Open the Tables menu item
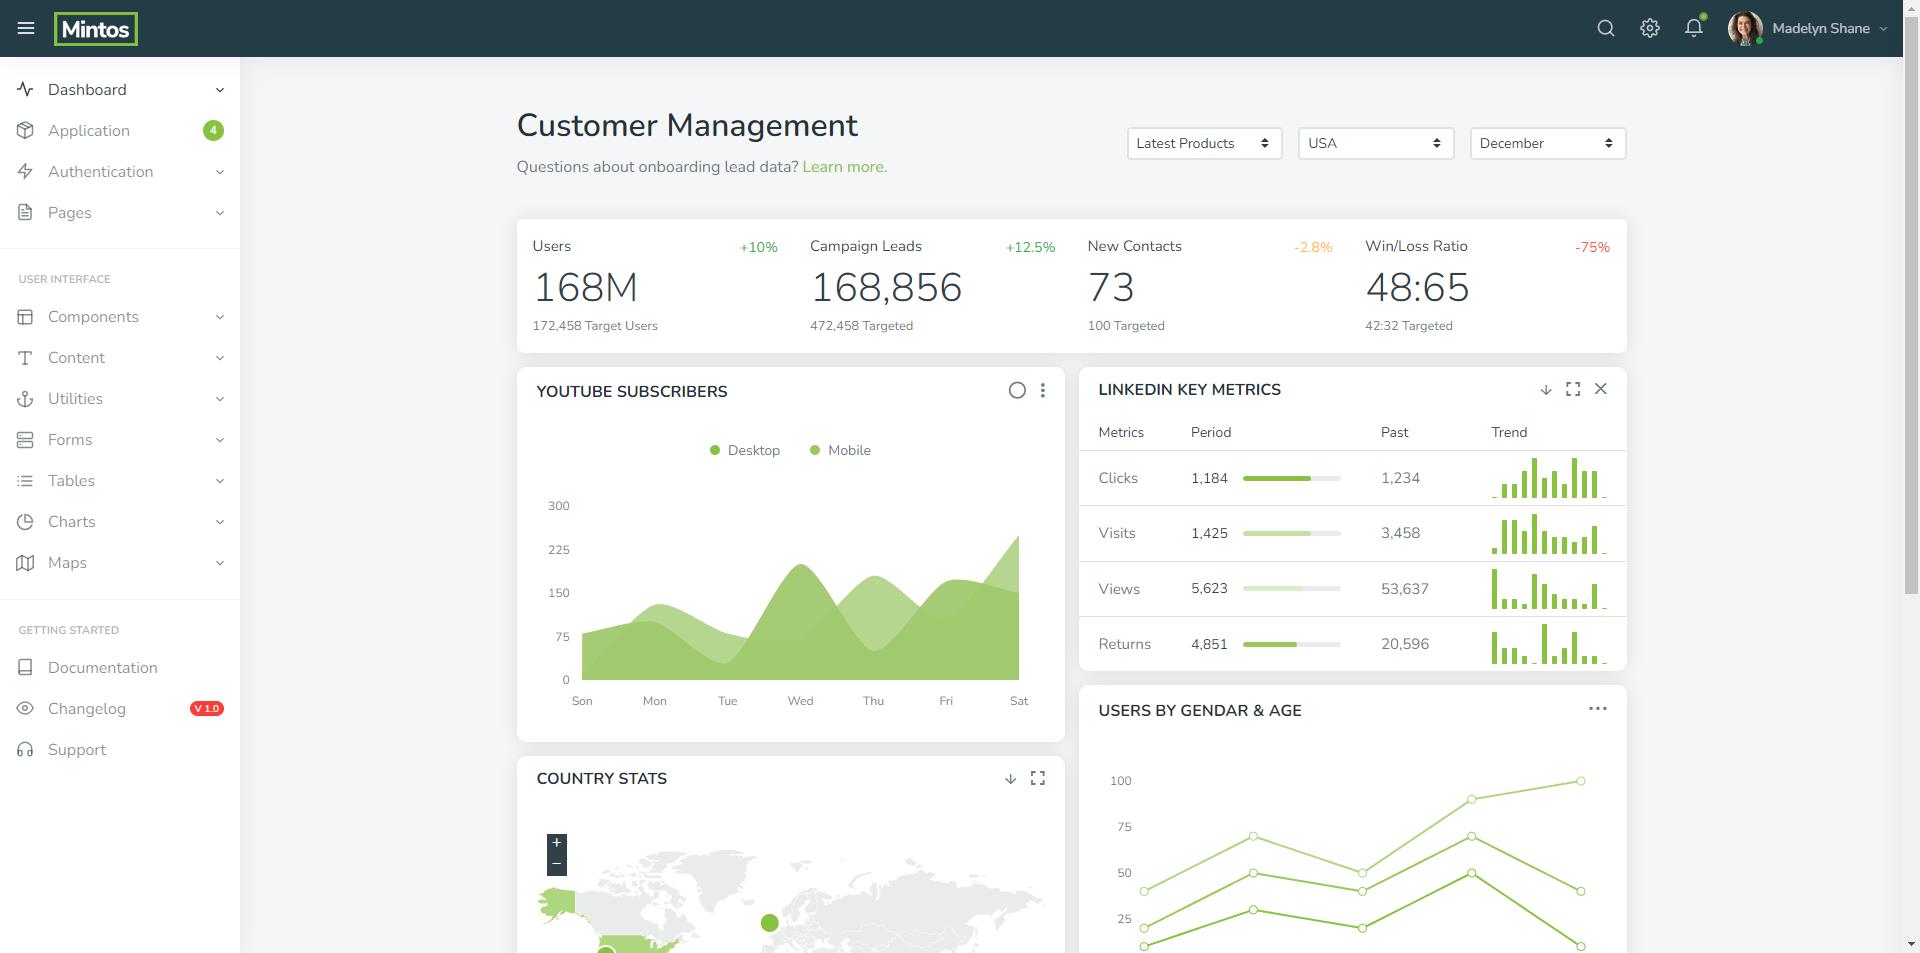Image resolution: width=1920 pixels, height=953 pixels. coord(120,481)
